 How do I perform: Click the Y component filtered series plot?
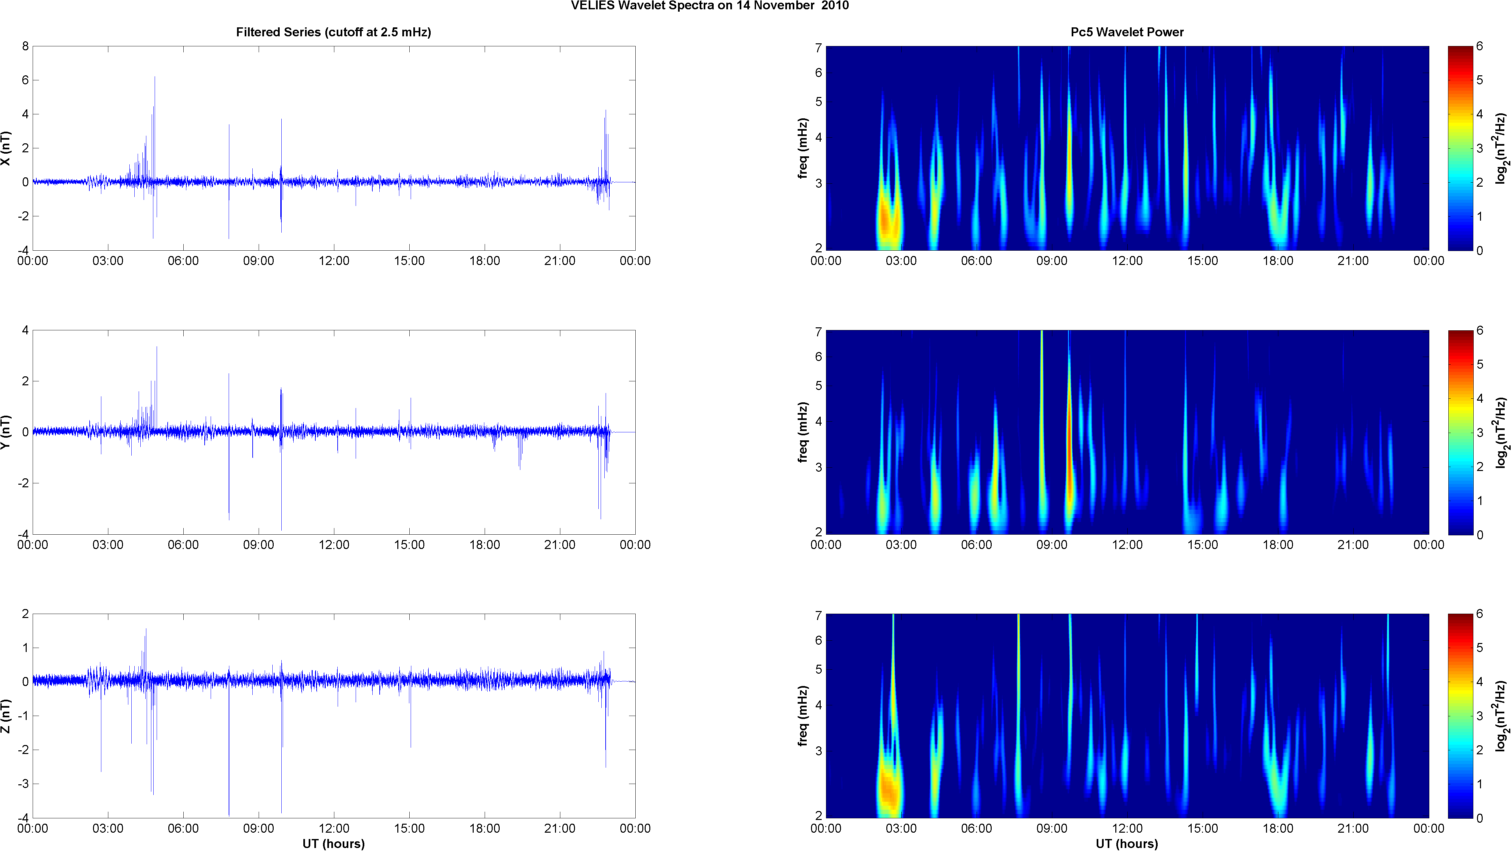pos(334,432)
